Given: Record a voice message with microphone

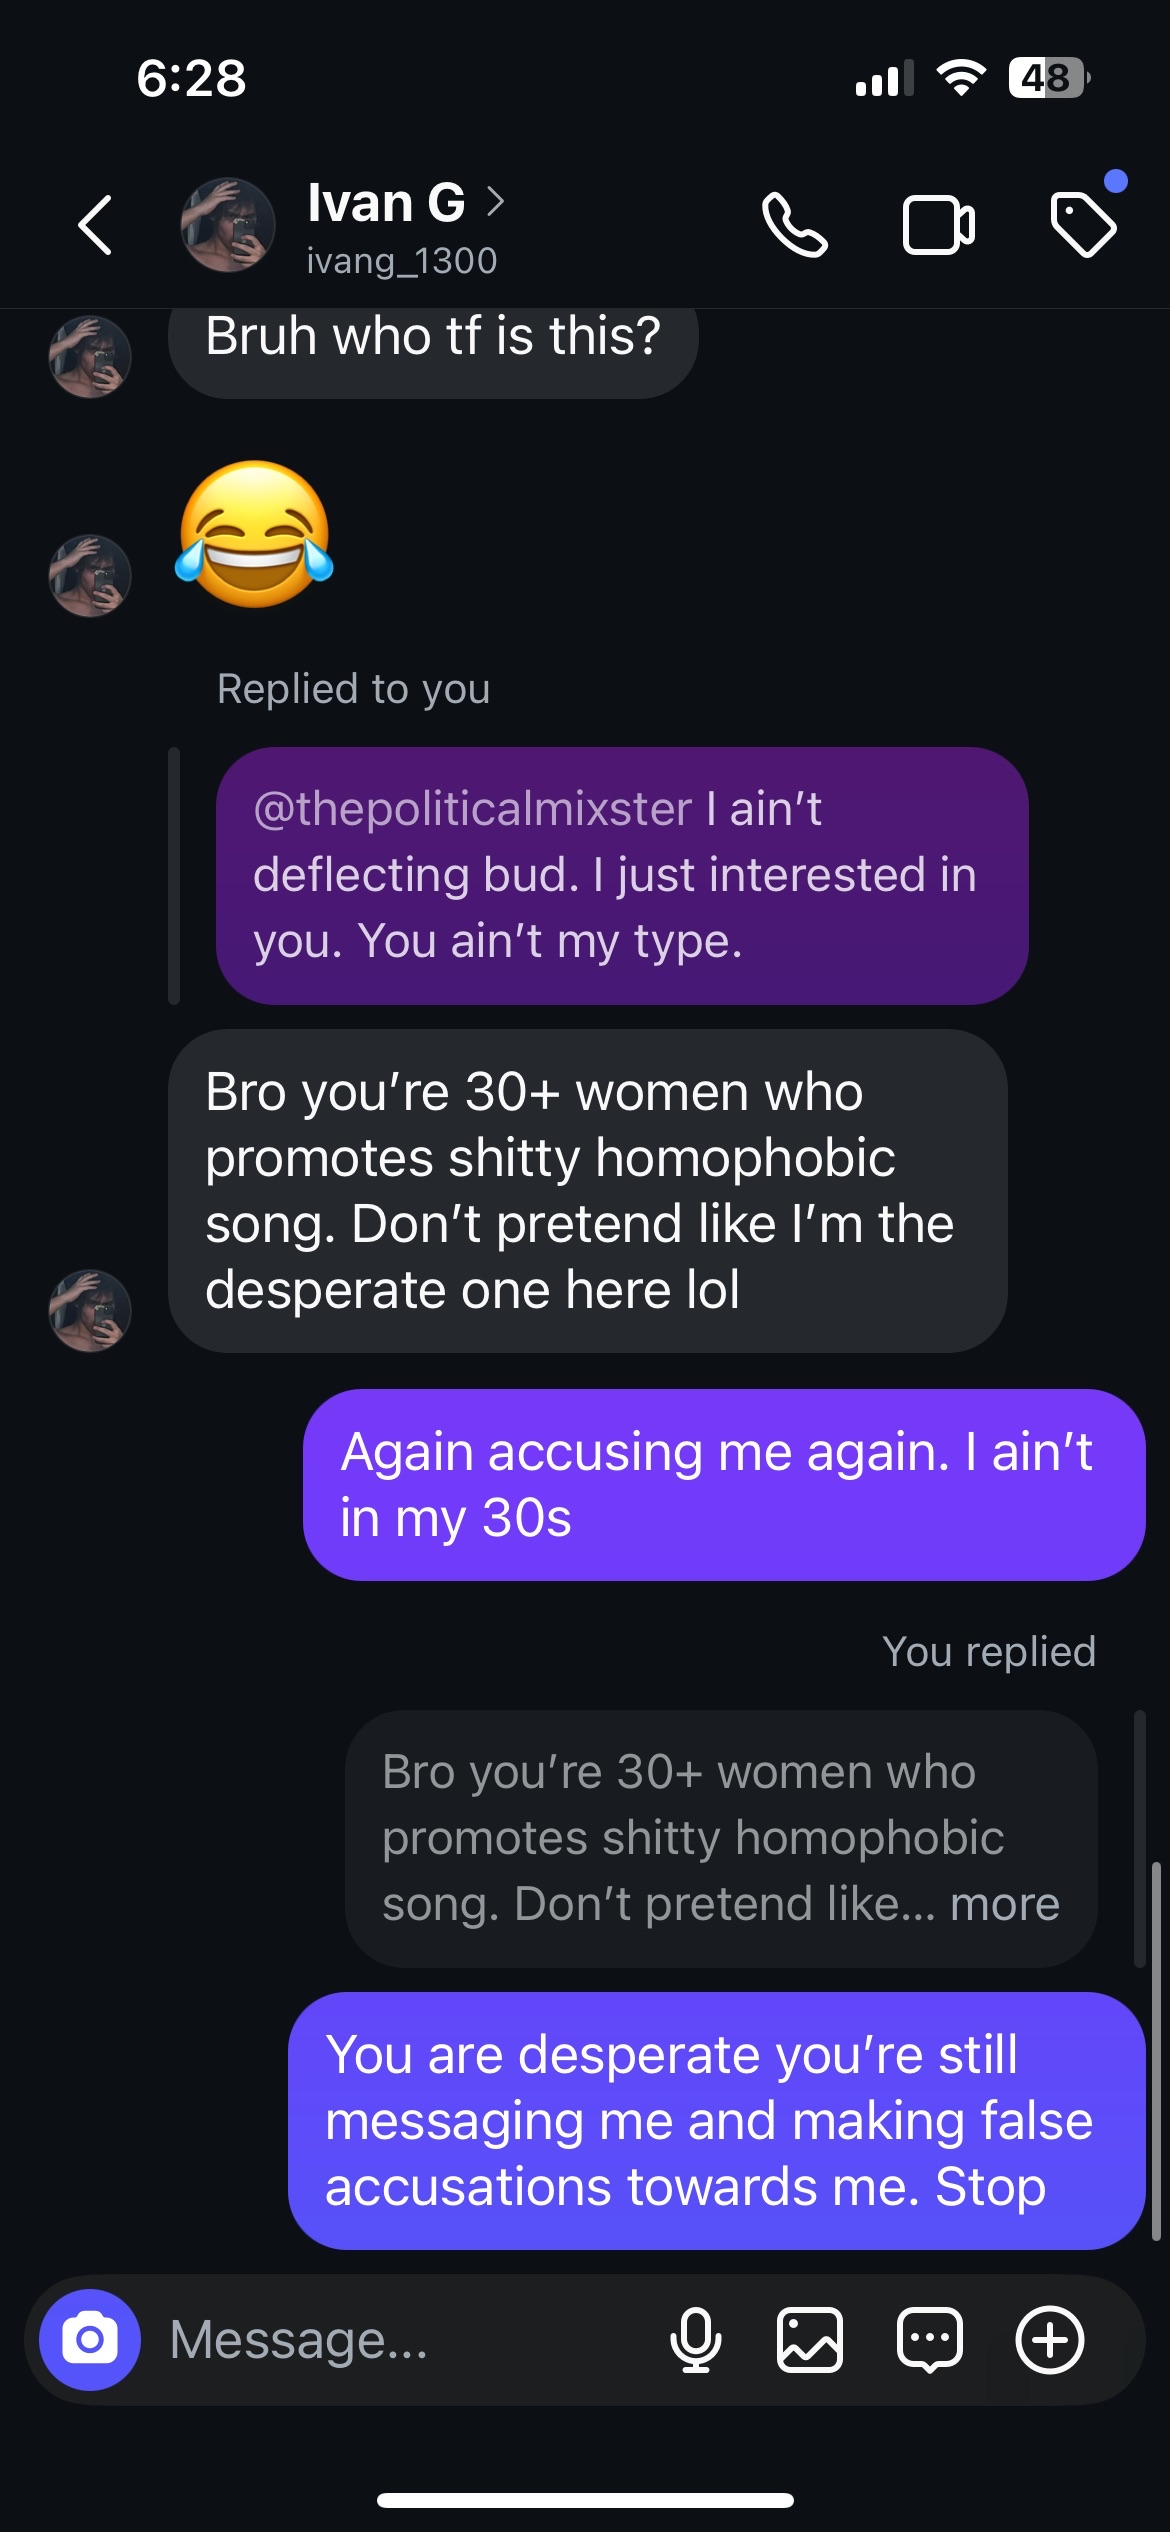Looking at the screenshot, I should 695,2340.
